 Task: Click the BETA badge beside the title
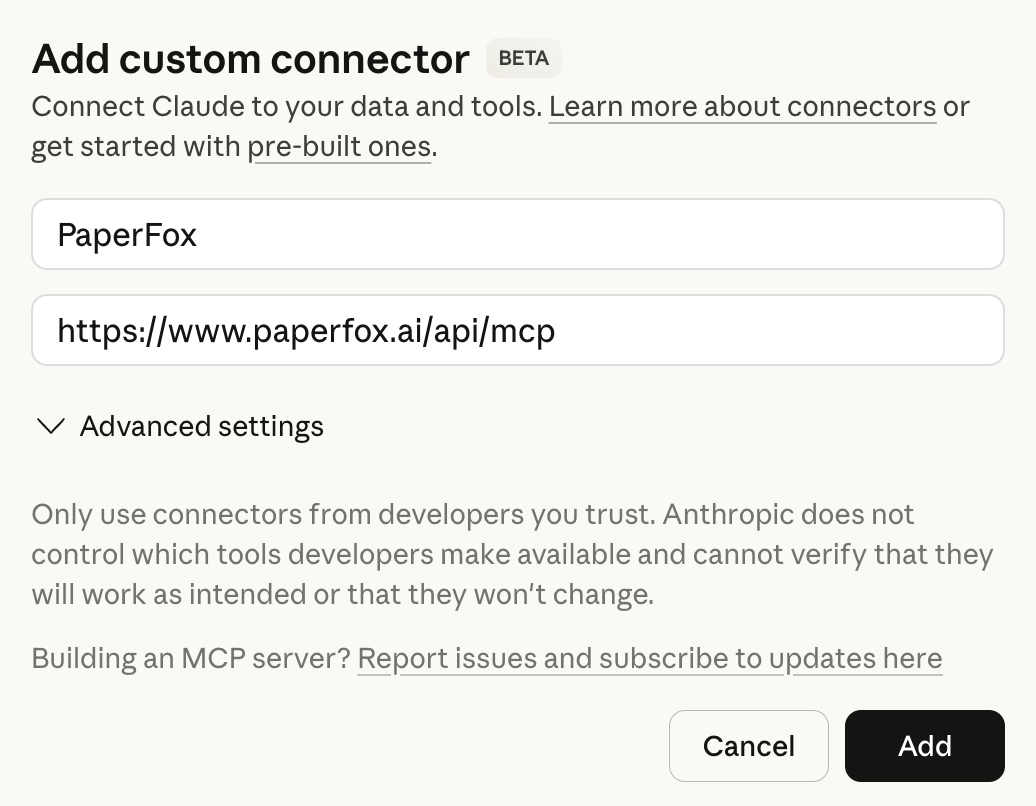click(523, 59)
